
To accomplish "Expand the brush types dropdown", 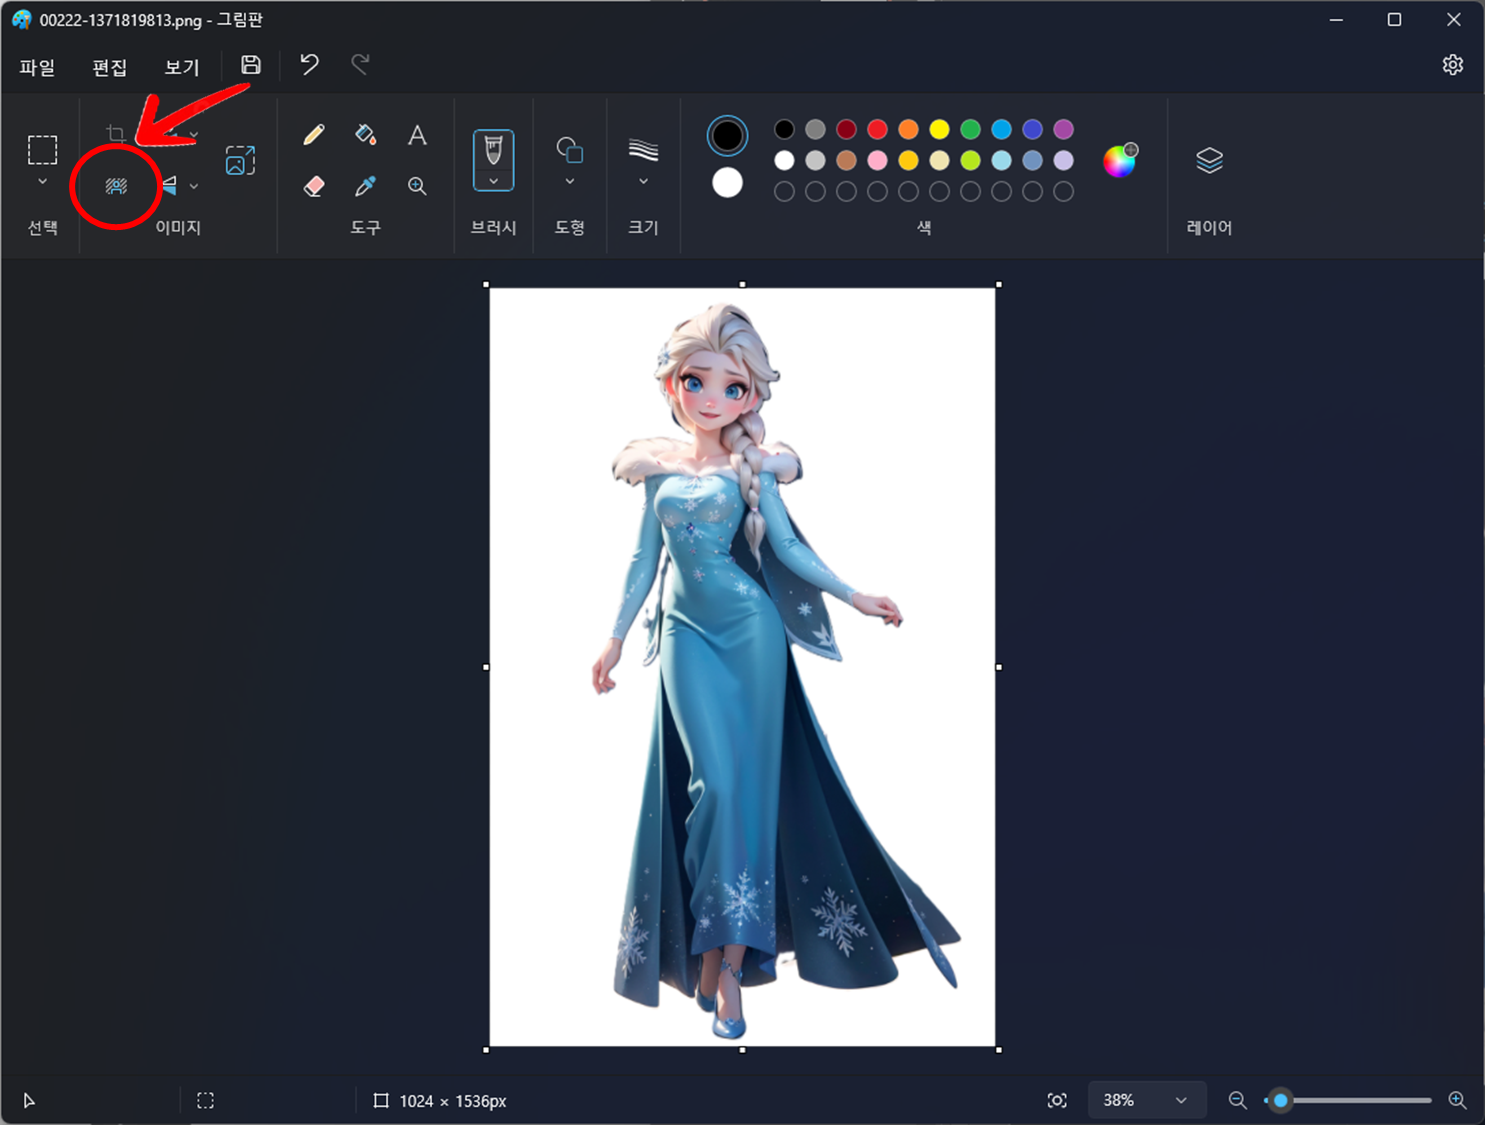I will [x=493, y=181].
